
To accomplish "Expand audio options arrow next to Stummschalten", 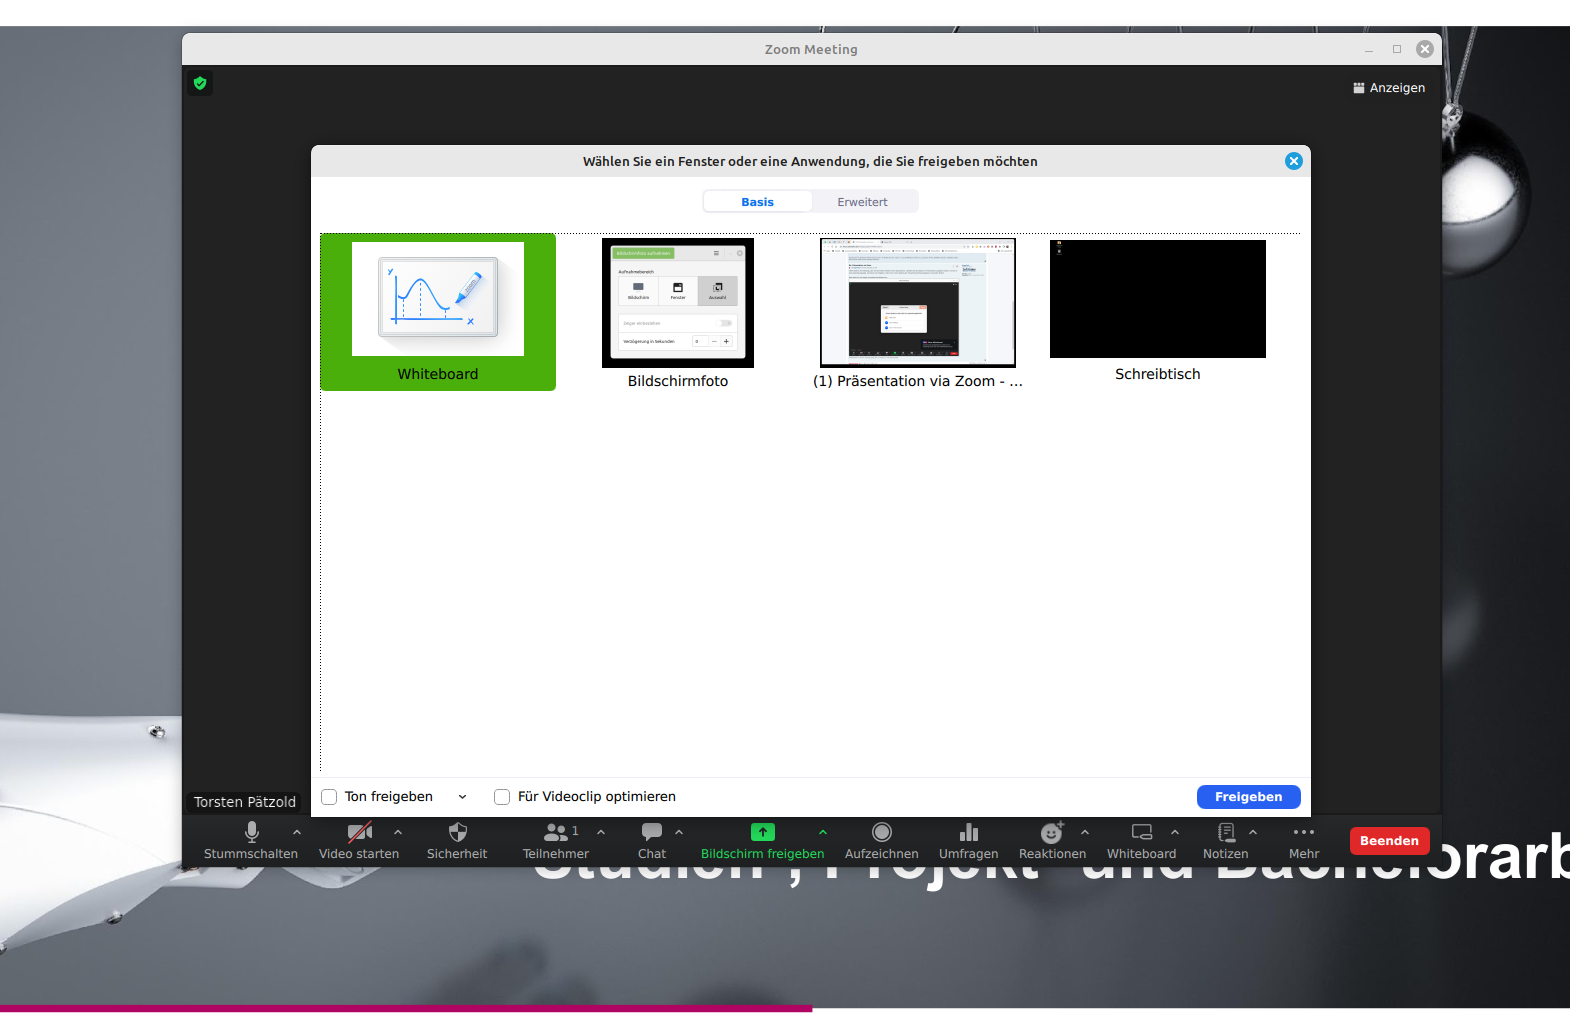I will point(297,832).
